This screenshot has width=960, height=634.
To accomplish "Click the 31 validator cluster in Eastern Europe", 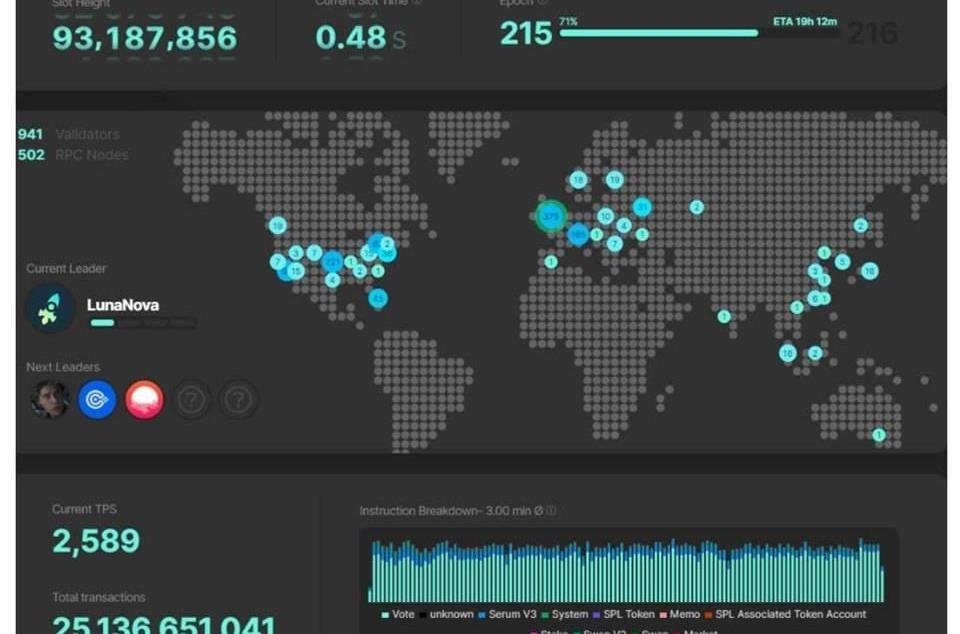I will (x=642, y=207).
